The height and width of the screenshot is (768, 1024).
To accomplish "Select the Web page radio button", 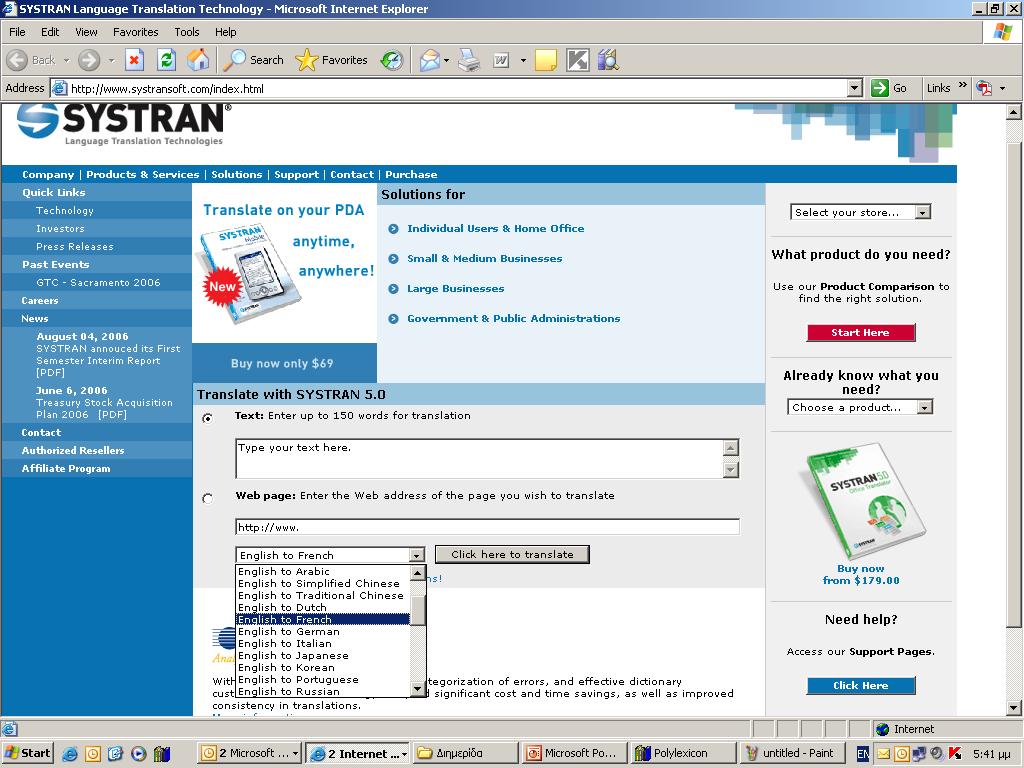I will tap(208, 498).
